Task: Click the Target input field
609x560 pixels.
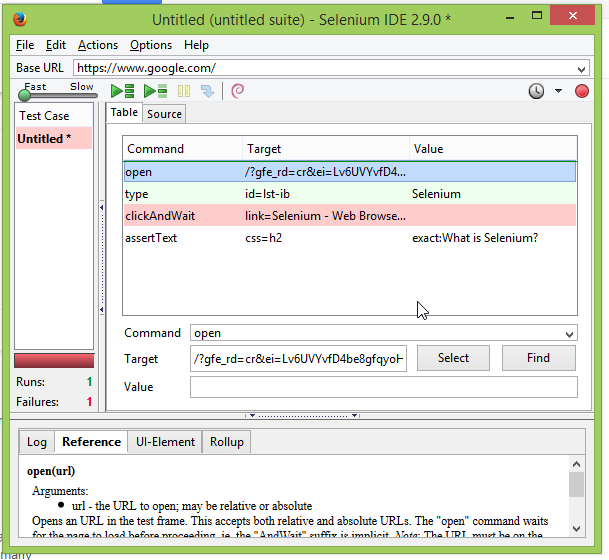Action: [x=298, y=358]
